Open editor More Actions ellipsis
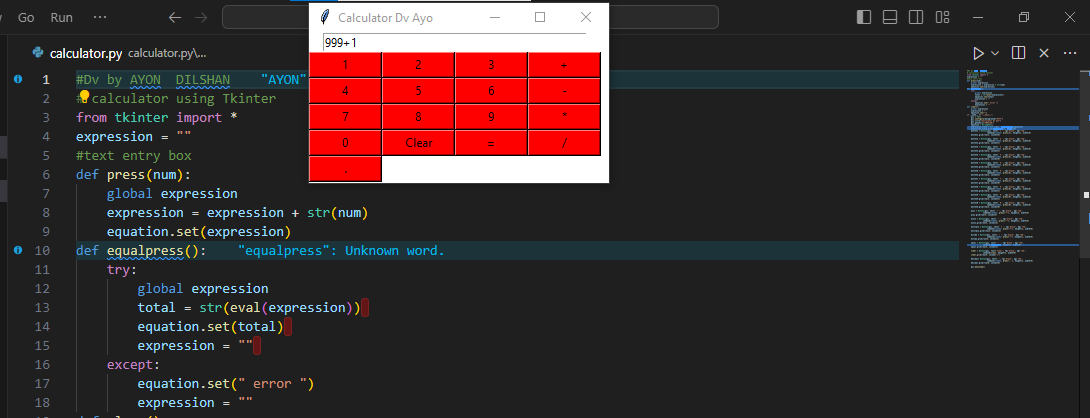Screen dimensions: 1090x418 tap(1068, 53)
